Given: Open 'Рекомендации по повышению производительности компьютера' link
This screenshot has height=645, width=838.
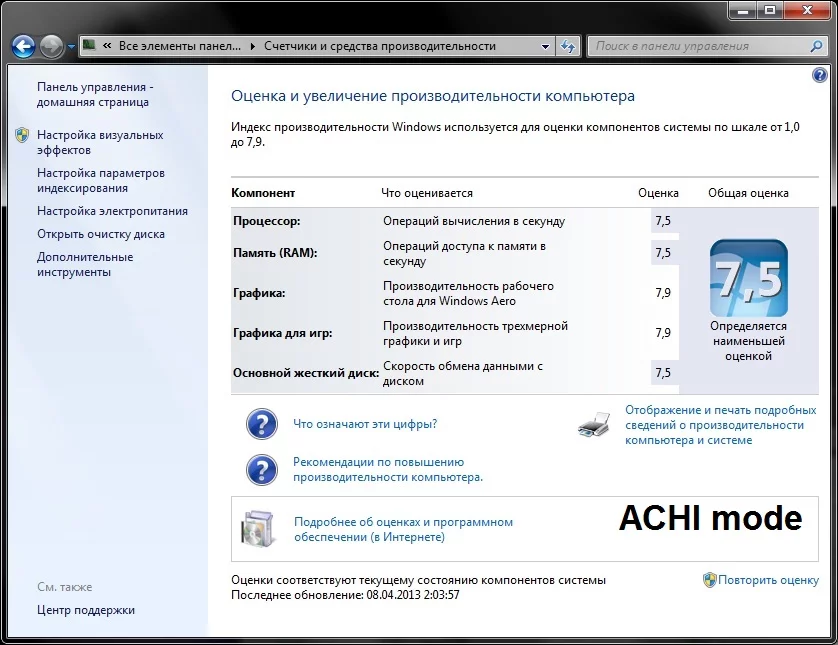Looking at the screenshot, I should tap(387, 470).
